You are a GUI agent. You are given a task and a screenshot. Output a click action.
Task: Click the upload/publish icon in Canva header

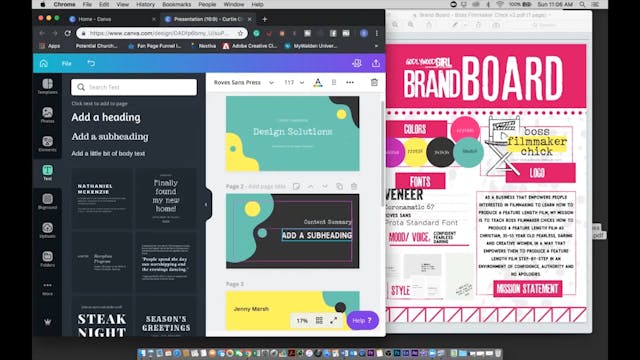pyautogui.click(x=376, y=63)
